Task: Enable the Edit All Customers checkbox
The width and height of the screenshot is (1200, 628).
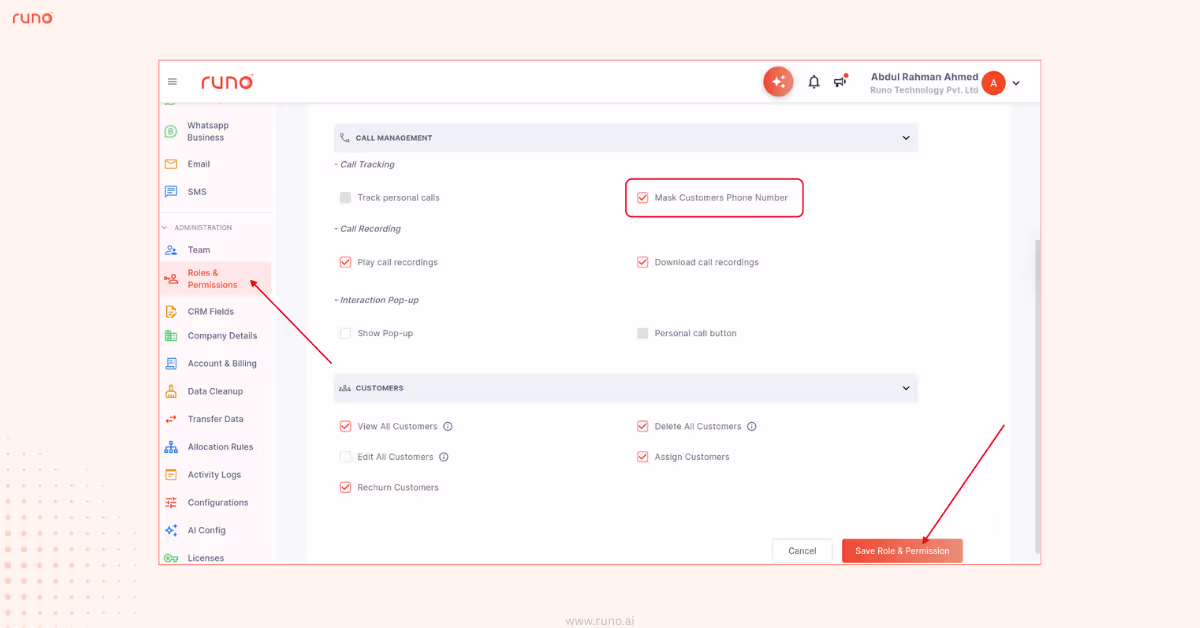Action: pos(346,457)
